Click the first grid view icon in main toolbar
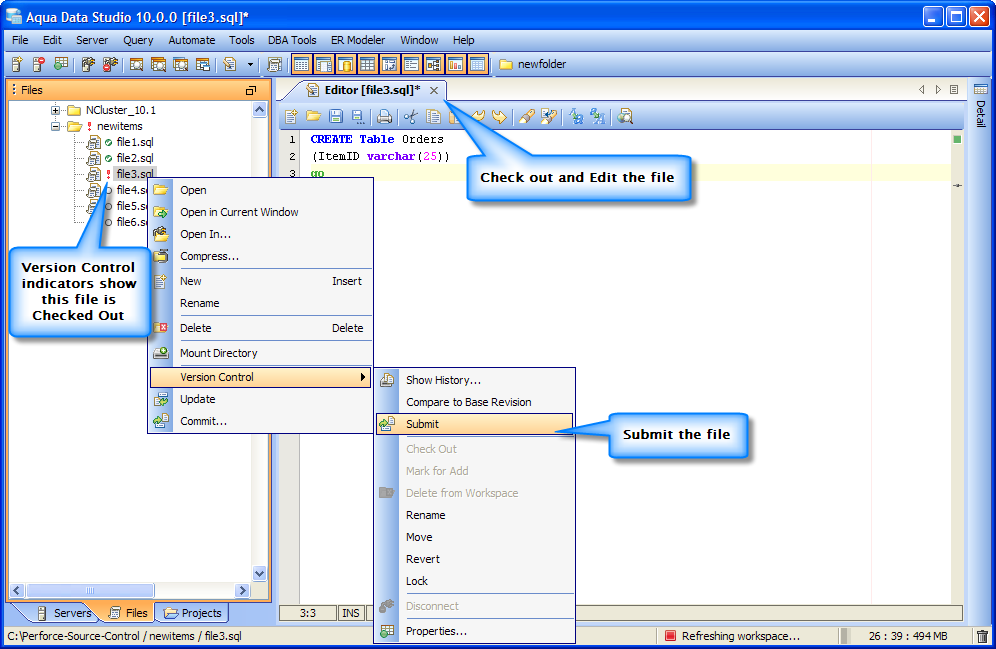 (x=302, y=64)
